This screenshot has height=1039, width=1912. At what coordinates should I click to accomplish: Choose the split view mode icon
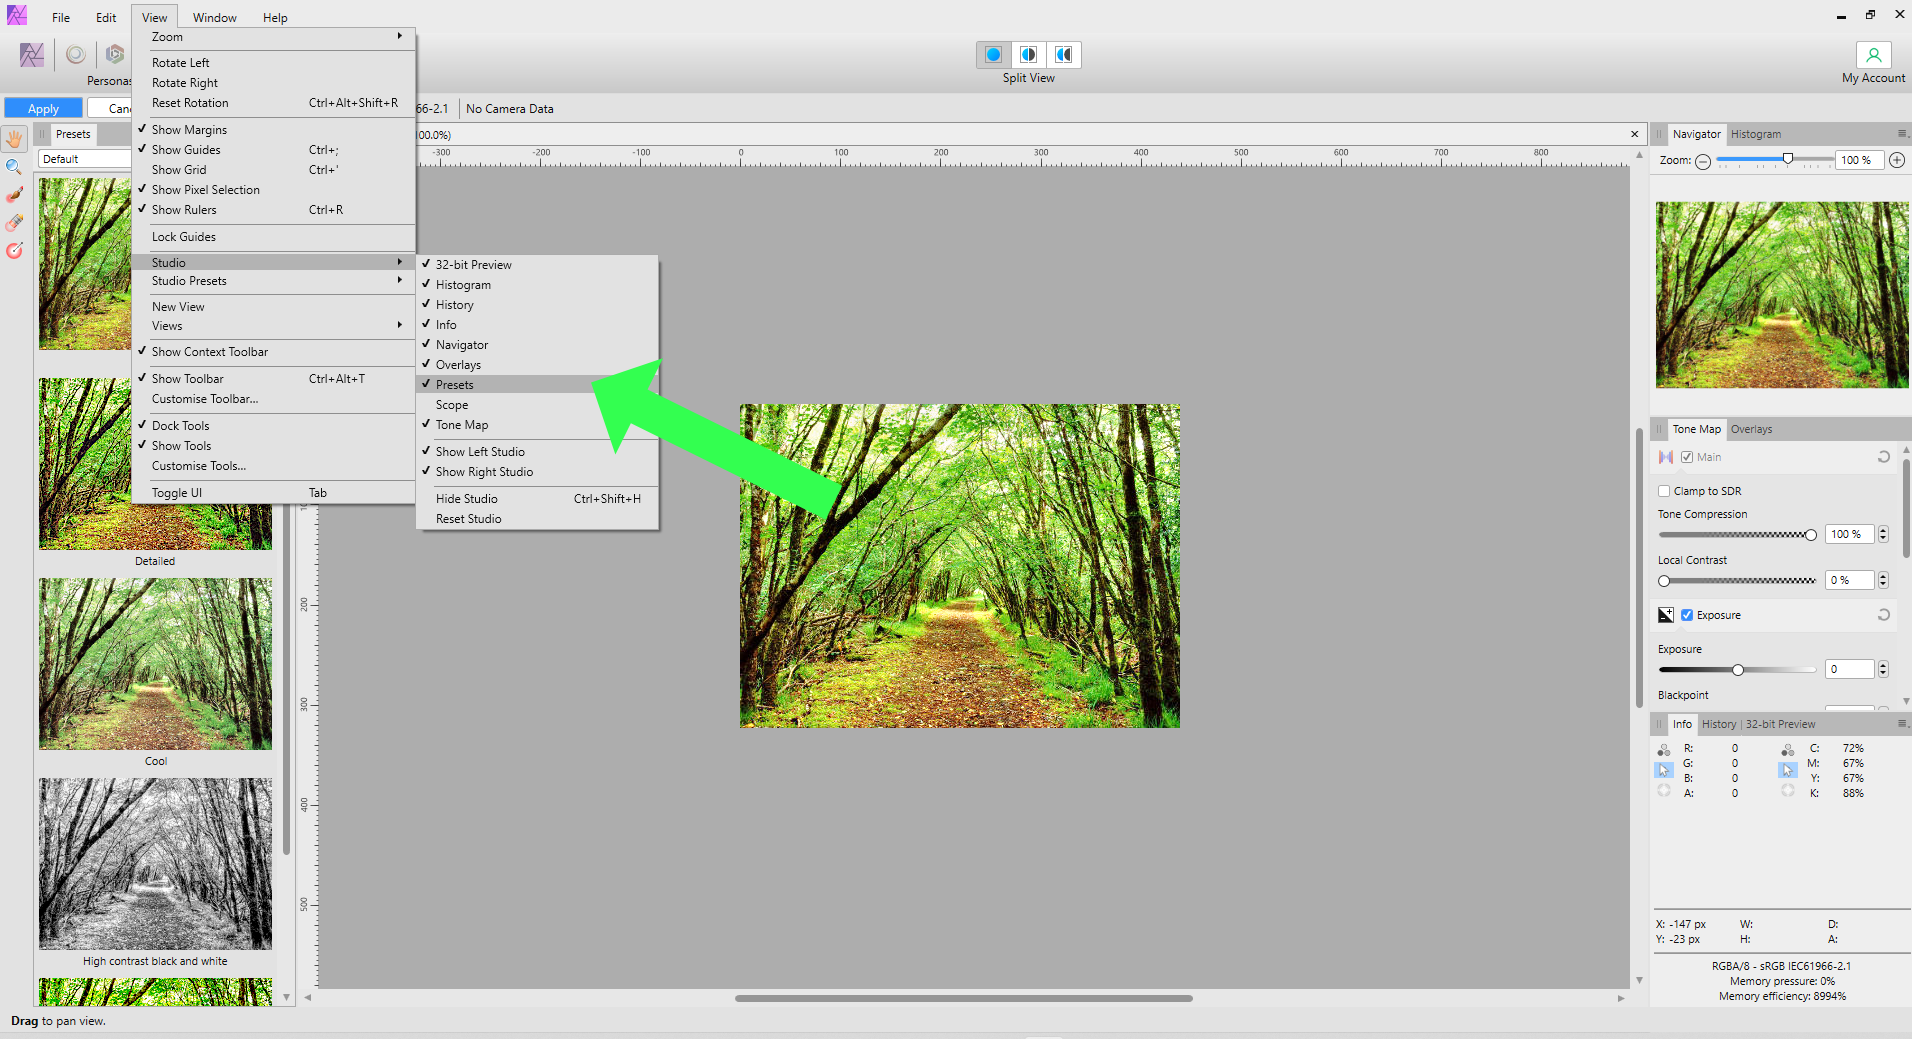(x=1028, y=55)
